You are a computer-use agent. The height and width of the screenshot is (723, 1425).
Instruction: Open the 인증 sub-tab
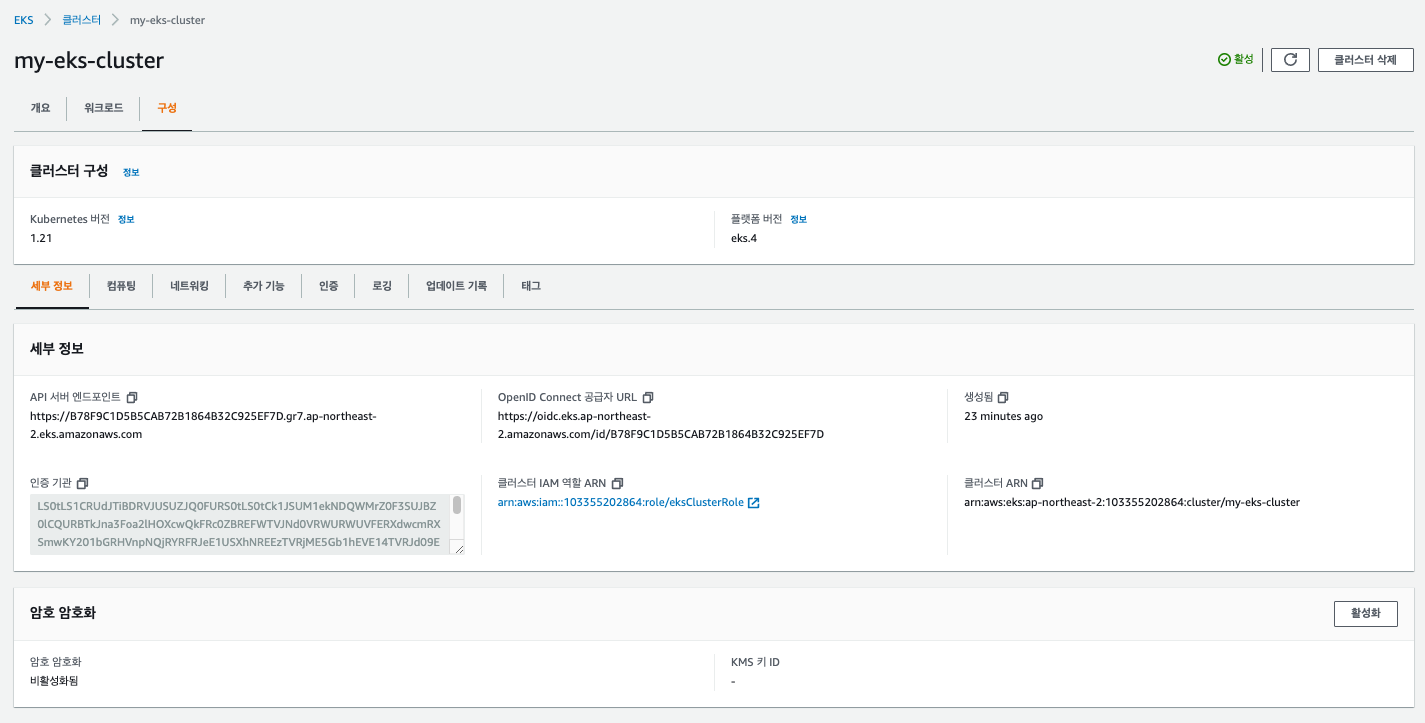click(x=328, y=286)
